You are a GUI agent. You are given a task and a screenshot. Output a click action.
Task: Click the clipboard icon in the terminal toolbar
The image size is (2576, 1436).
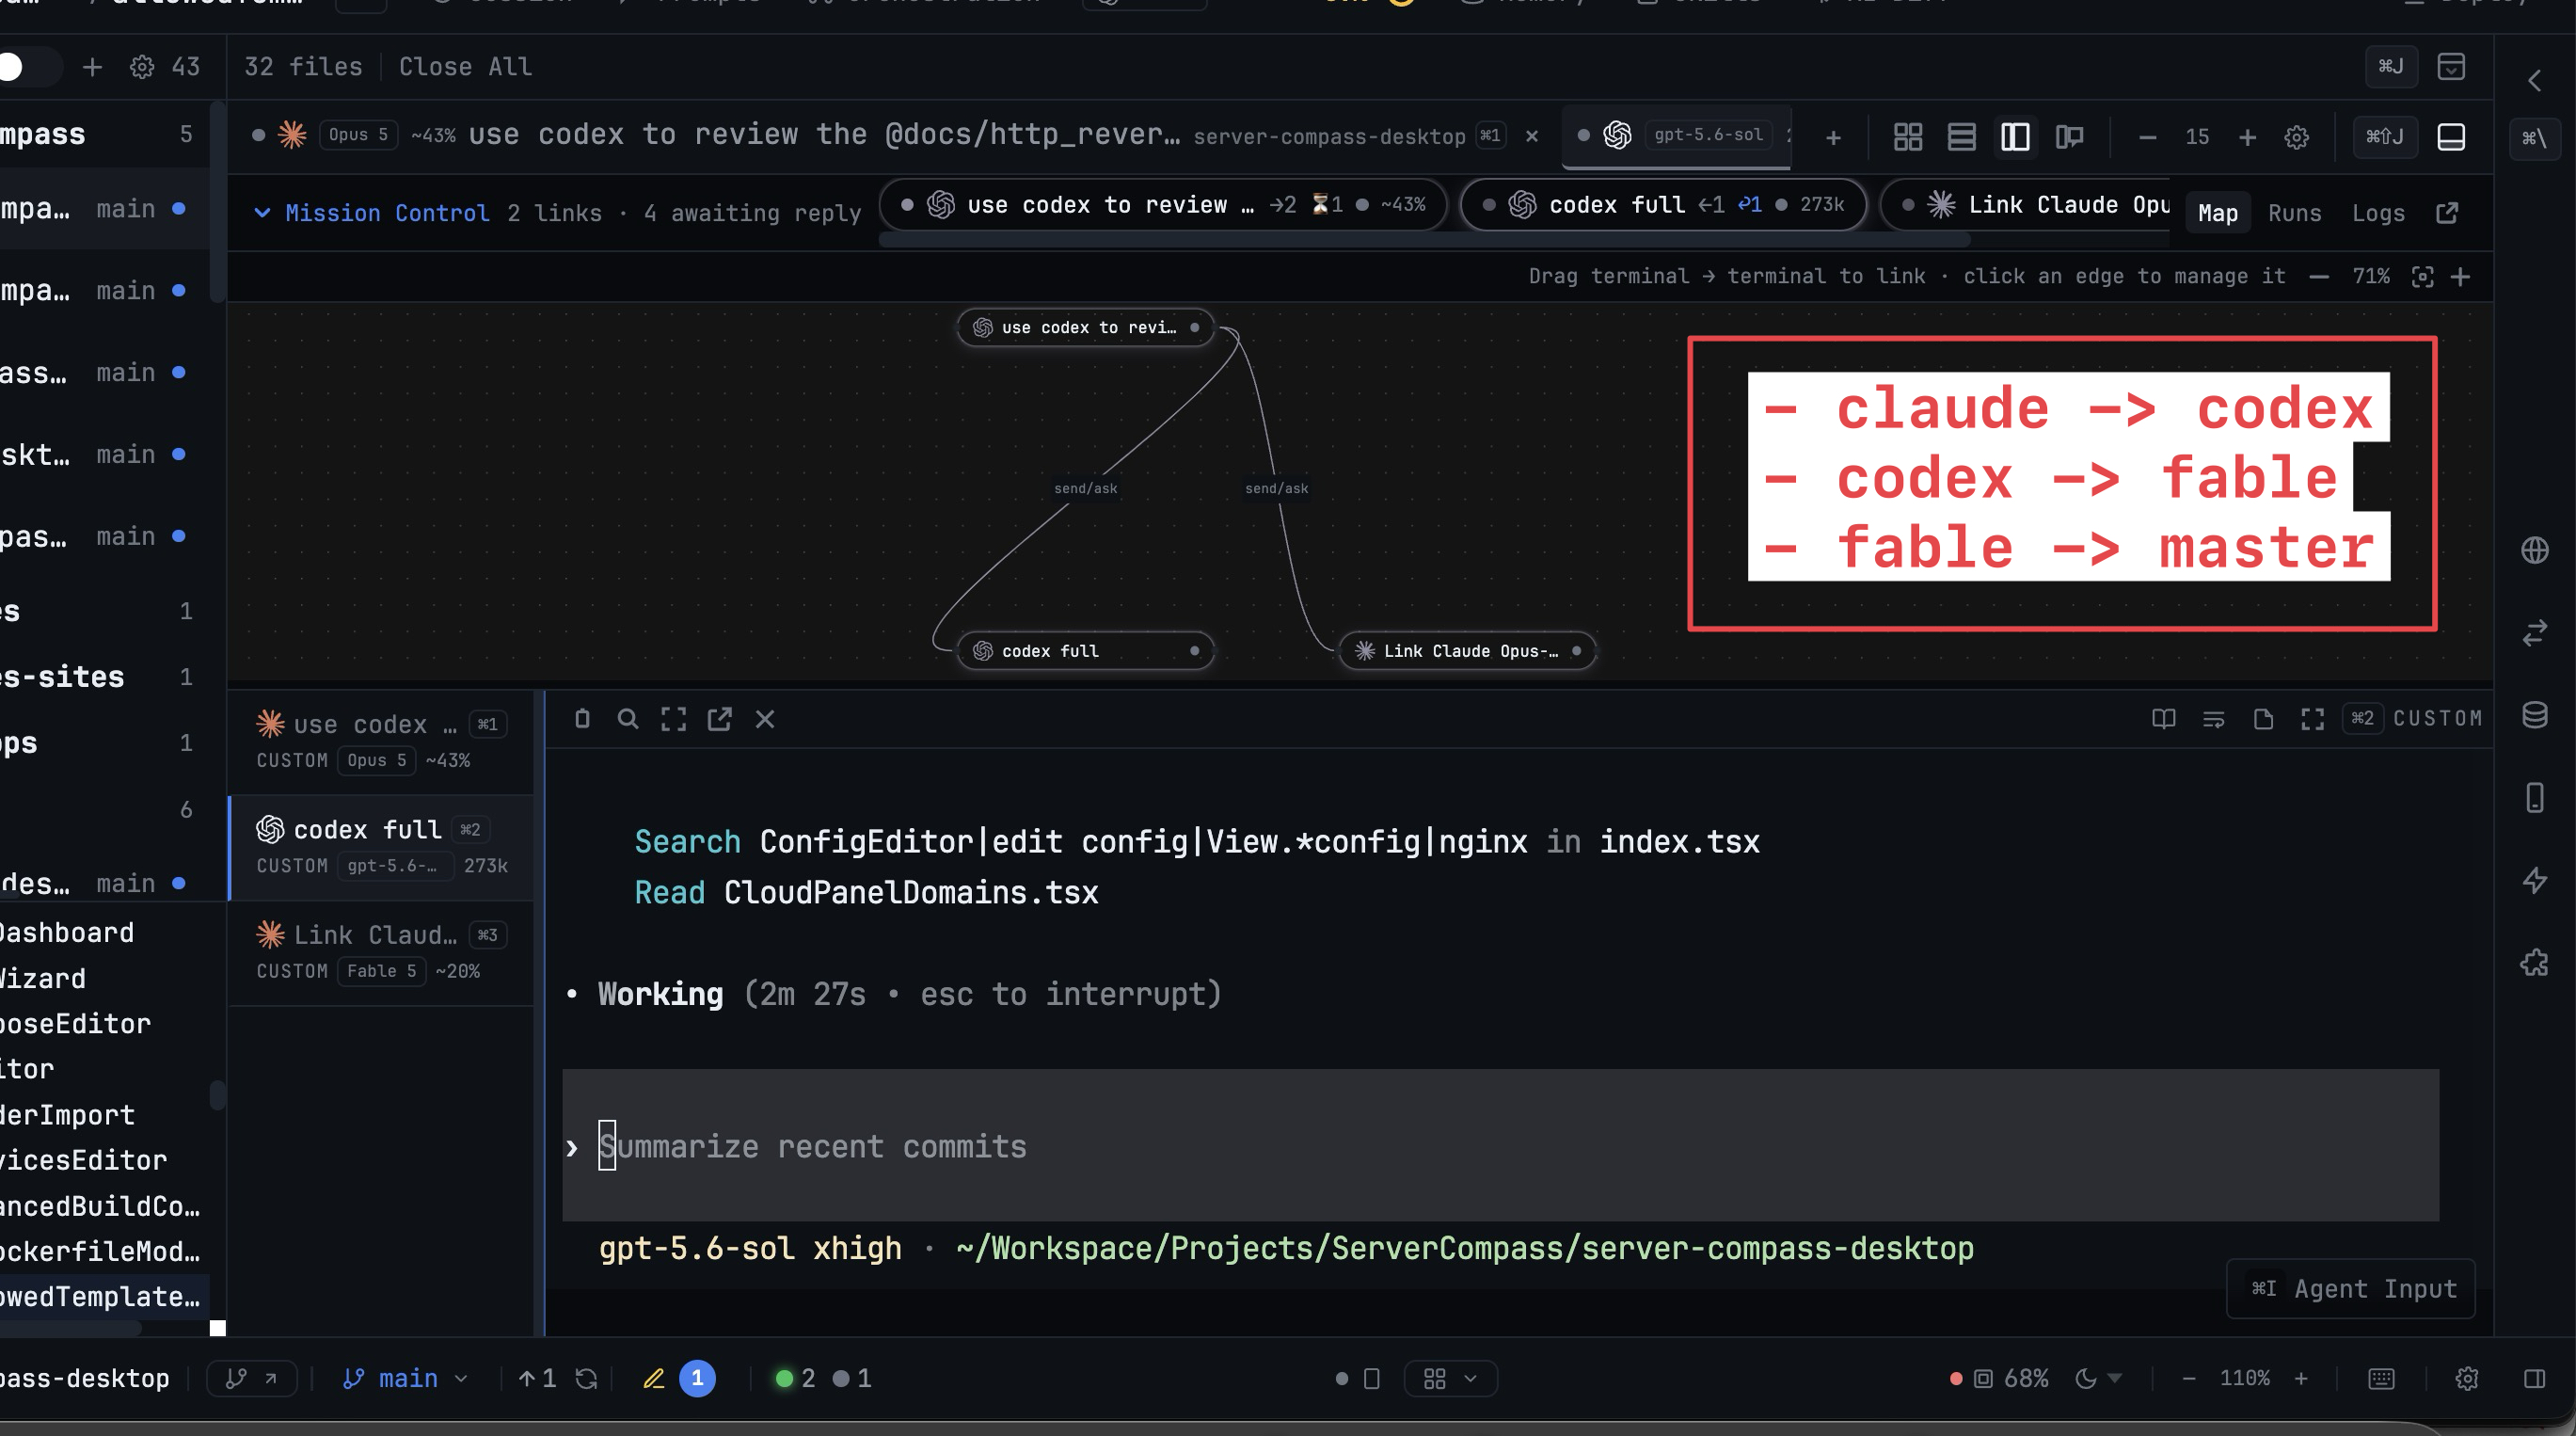pos(582,719)
